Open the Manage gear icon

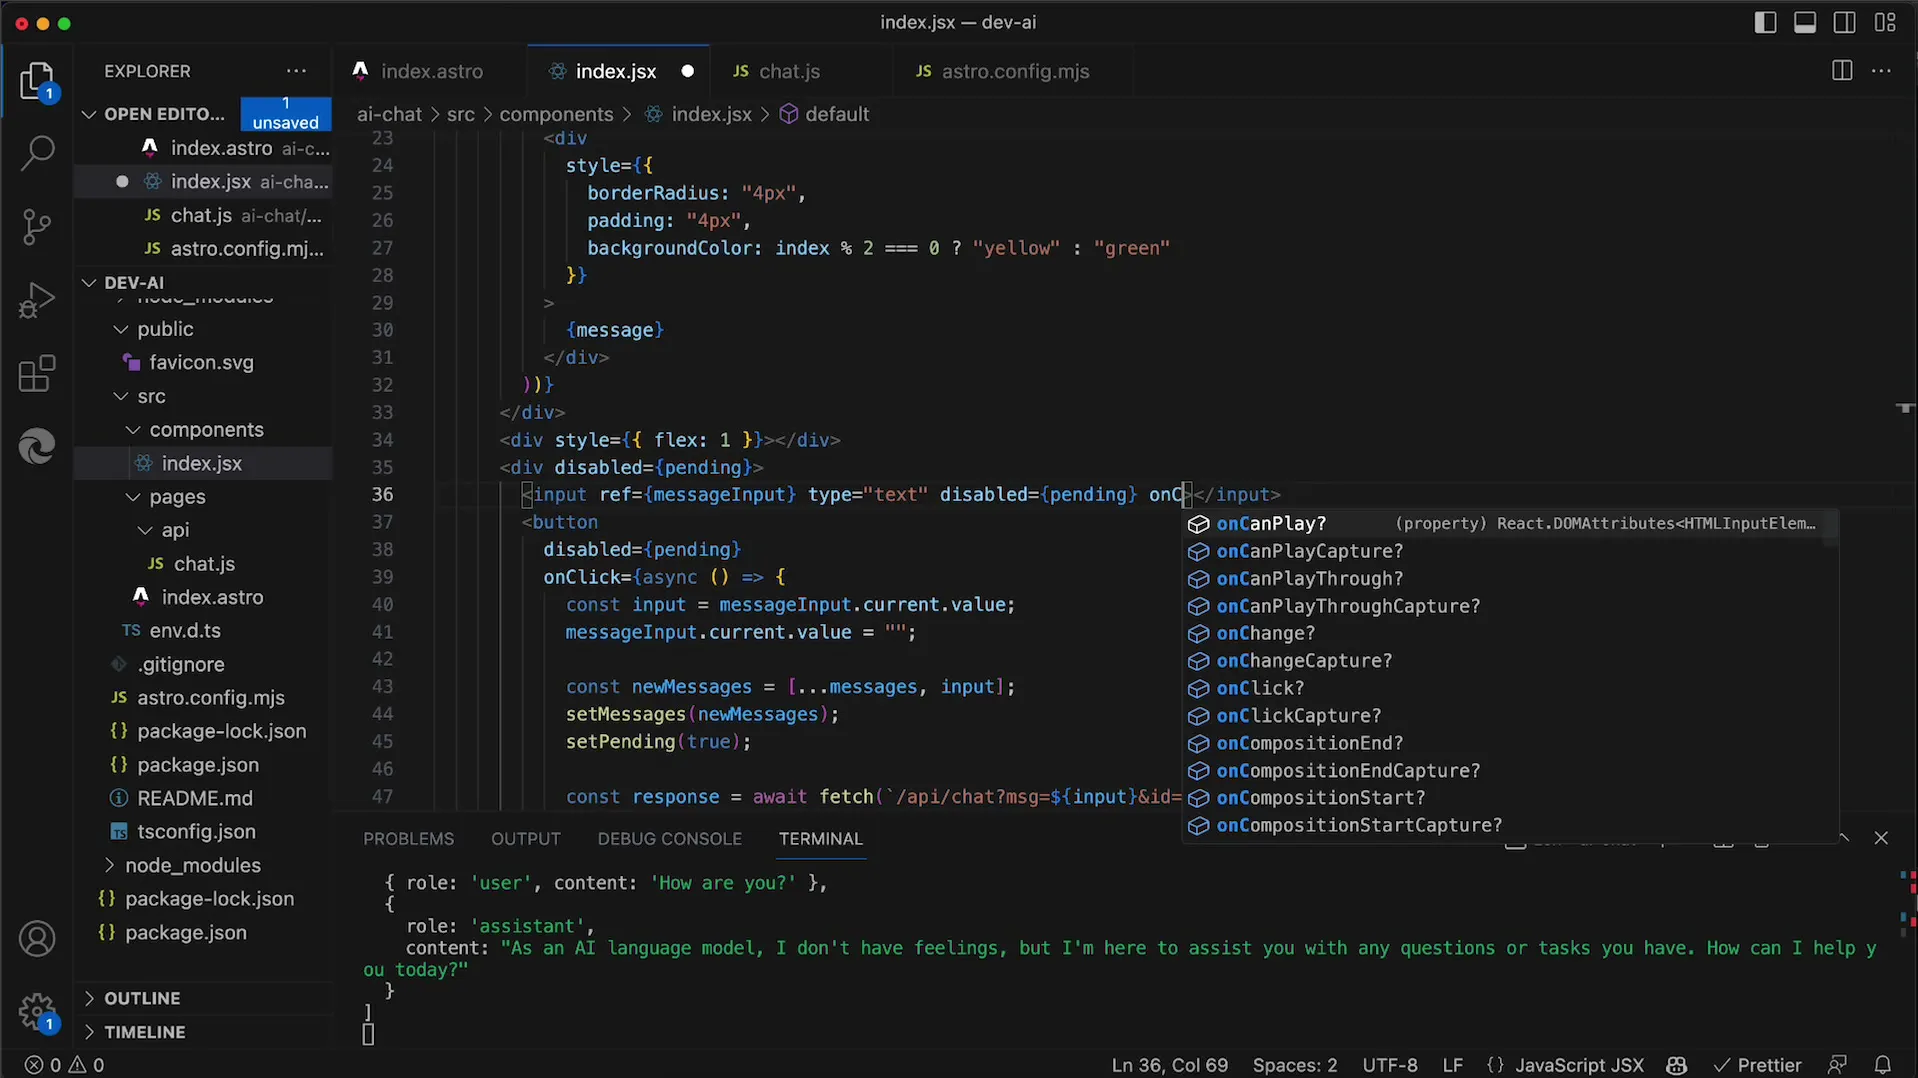coord(37,1012)
